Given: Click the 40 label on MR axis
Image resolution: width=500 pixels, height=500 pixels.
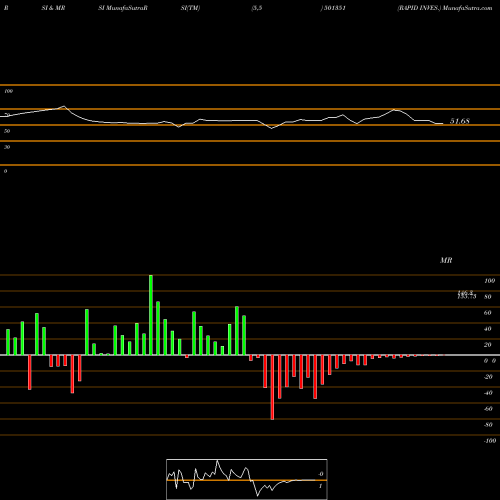Looking at the screenshot, I should [488, 329].
